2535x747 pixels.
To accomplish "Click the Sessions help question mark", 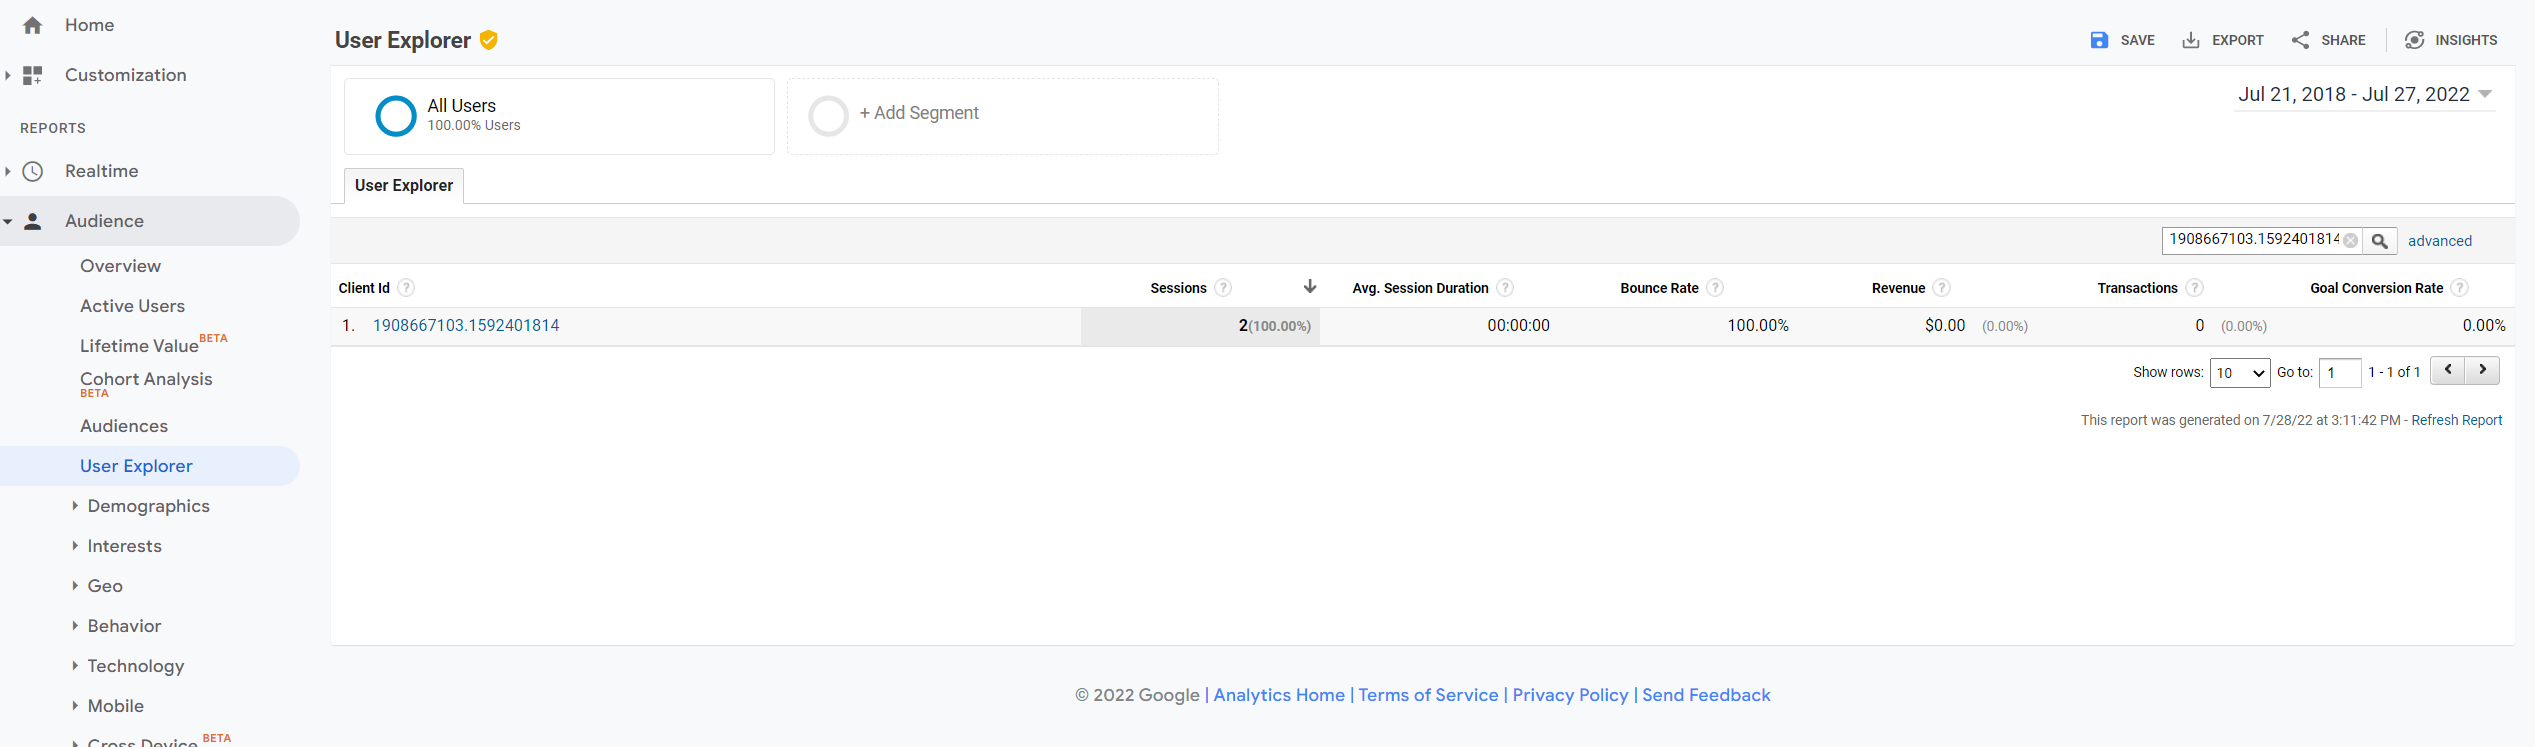I will (x=1223, y=288).
